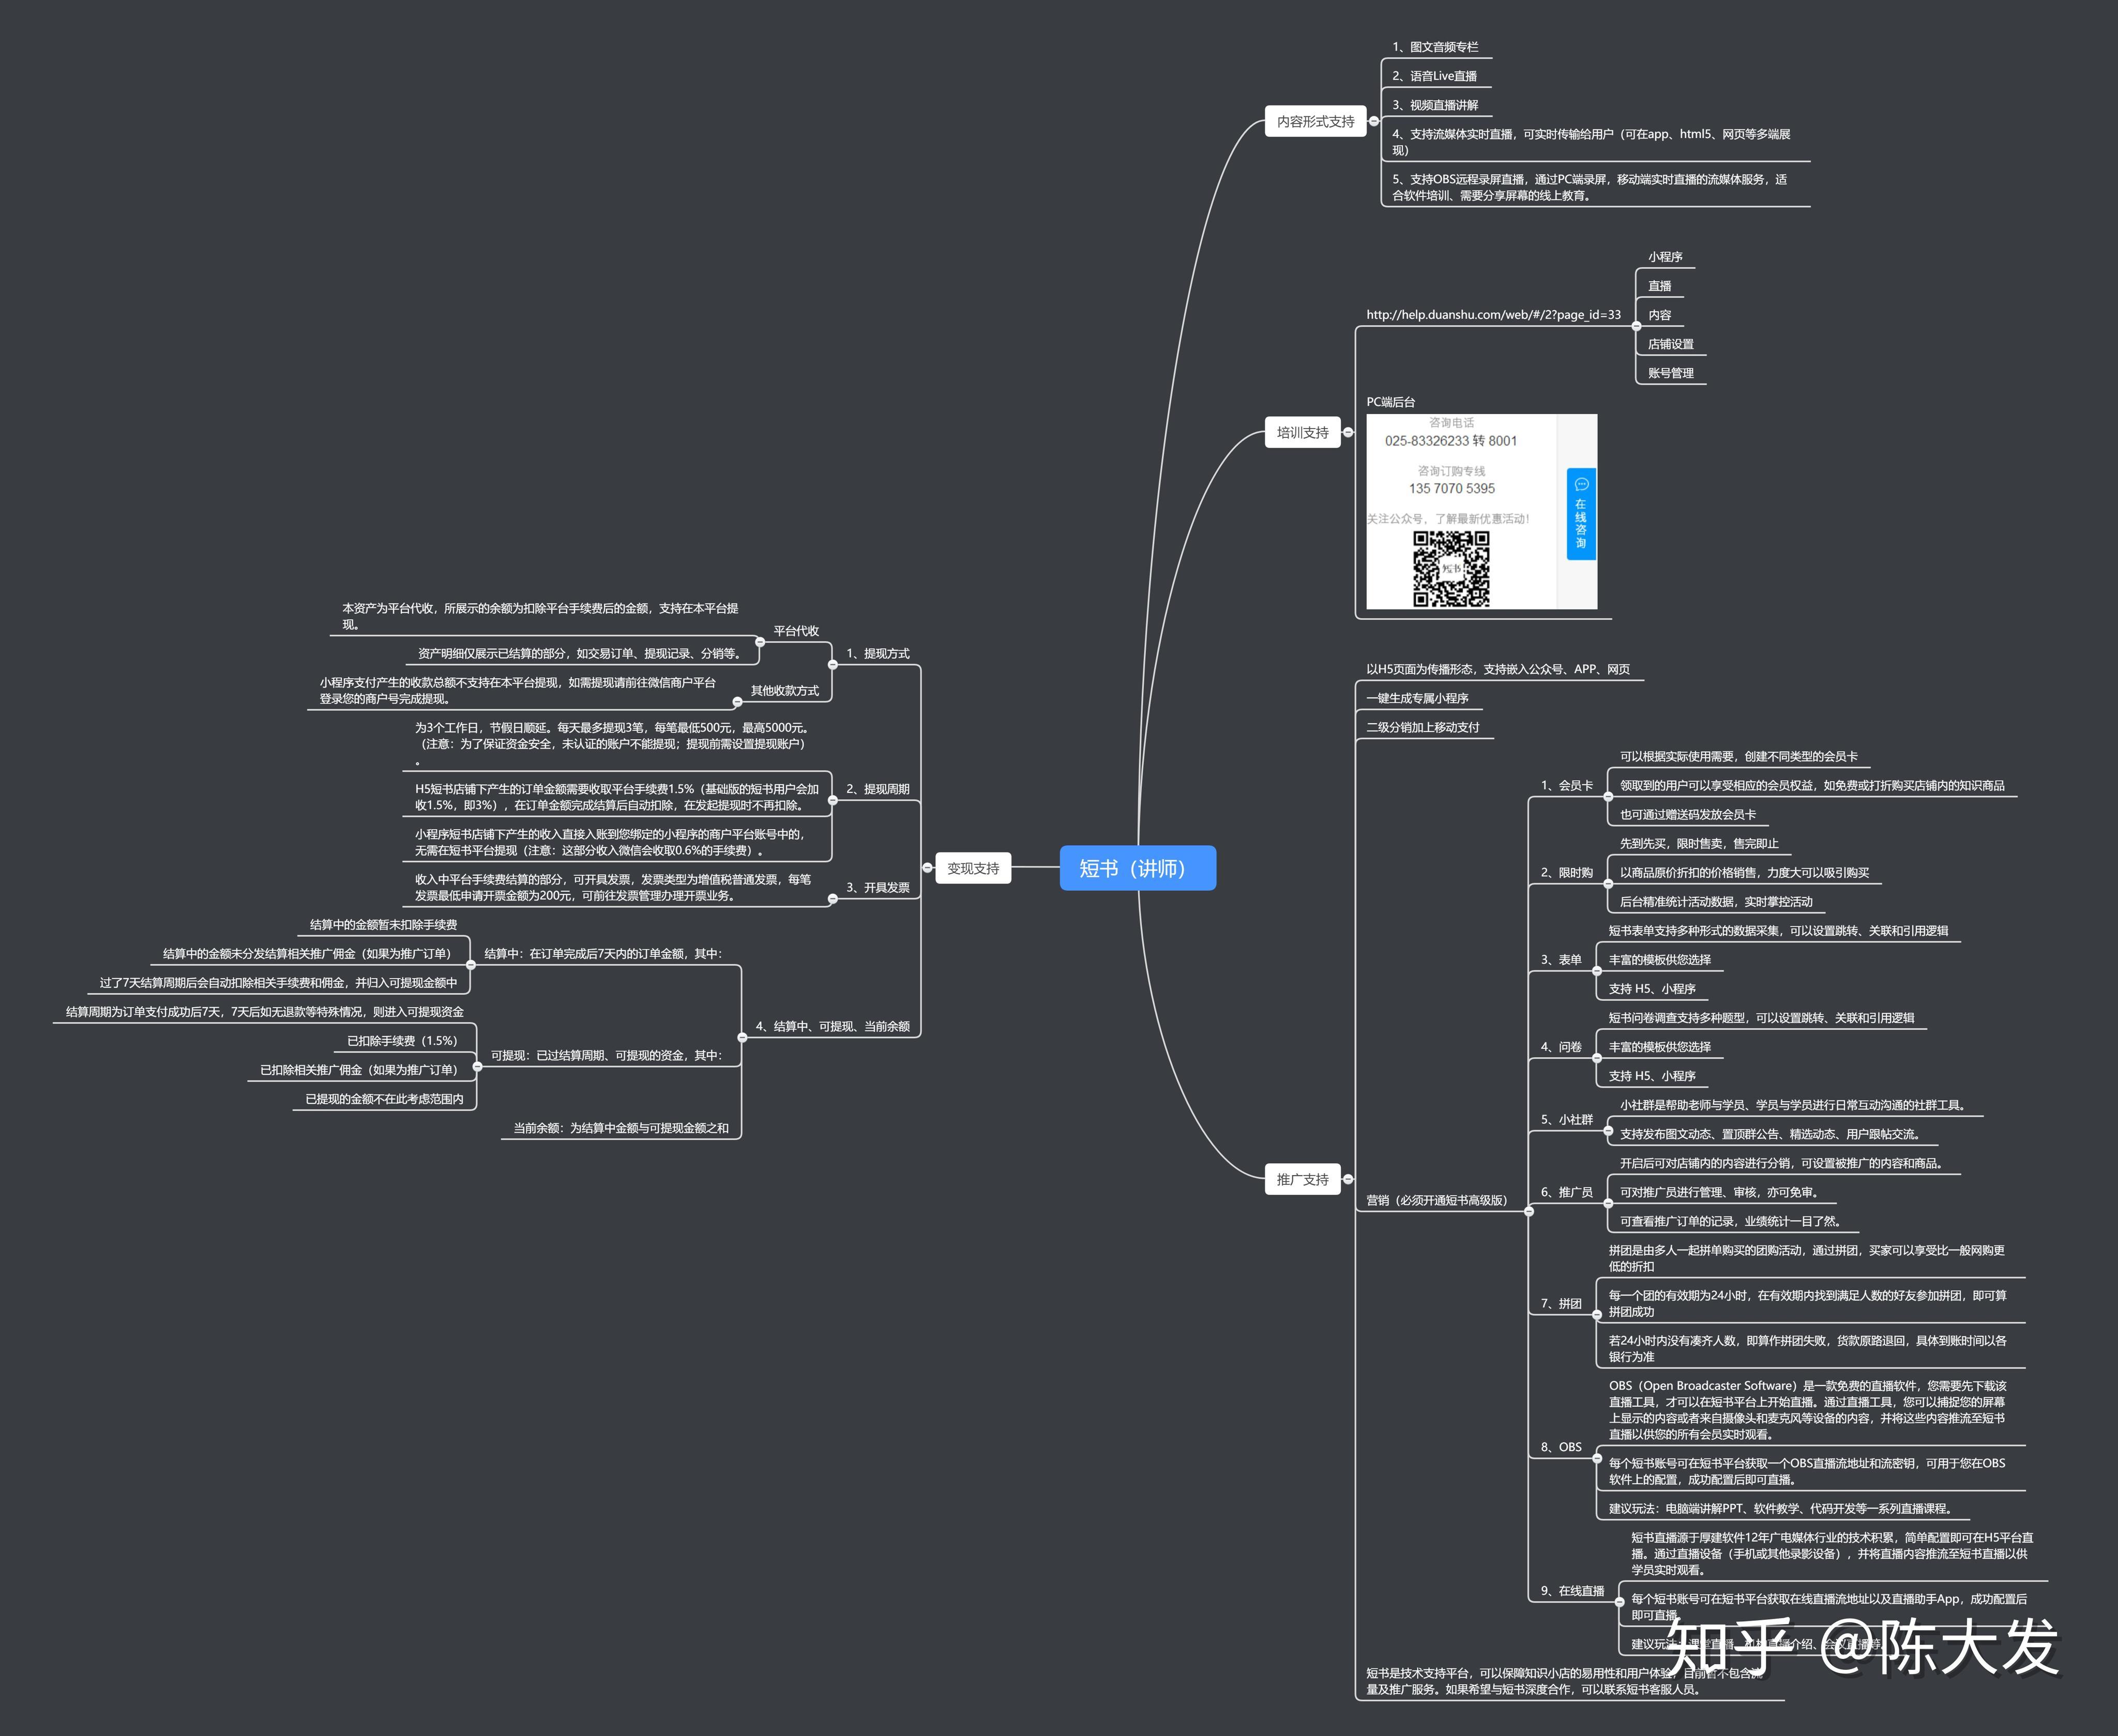
Task: Select the 5、支持OBS远程录屏直播 node
Action: 1590,187
